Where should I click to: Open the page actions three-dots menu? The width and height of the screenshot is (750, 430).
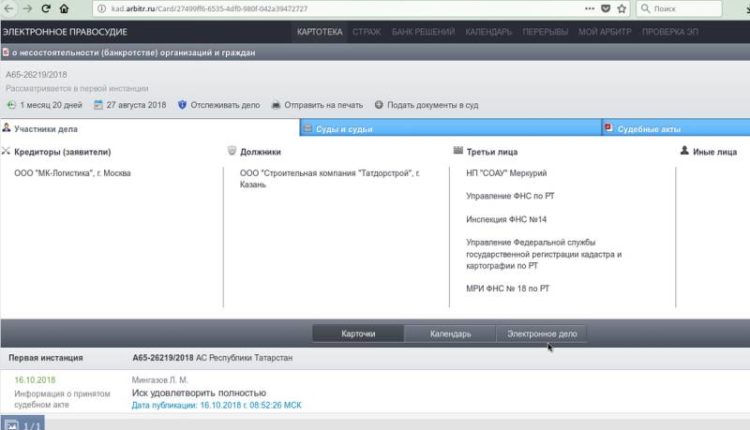[x=589, y=9]
